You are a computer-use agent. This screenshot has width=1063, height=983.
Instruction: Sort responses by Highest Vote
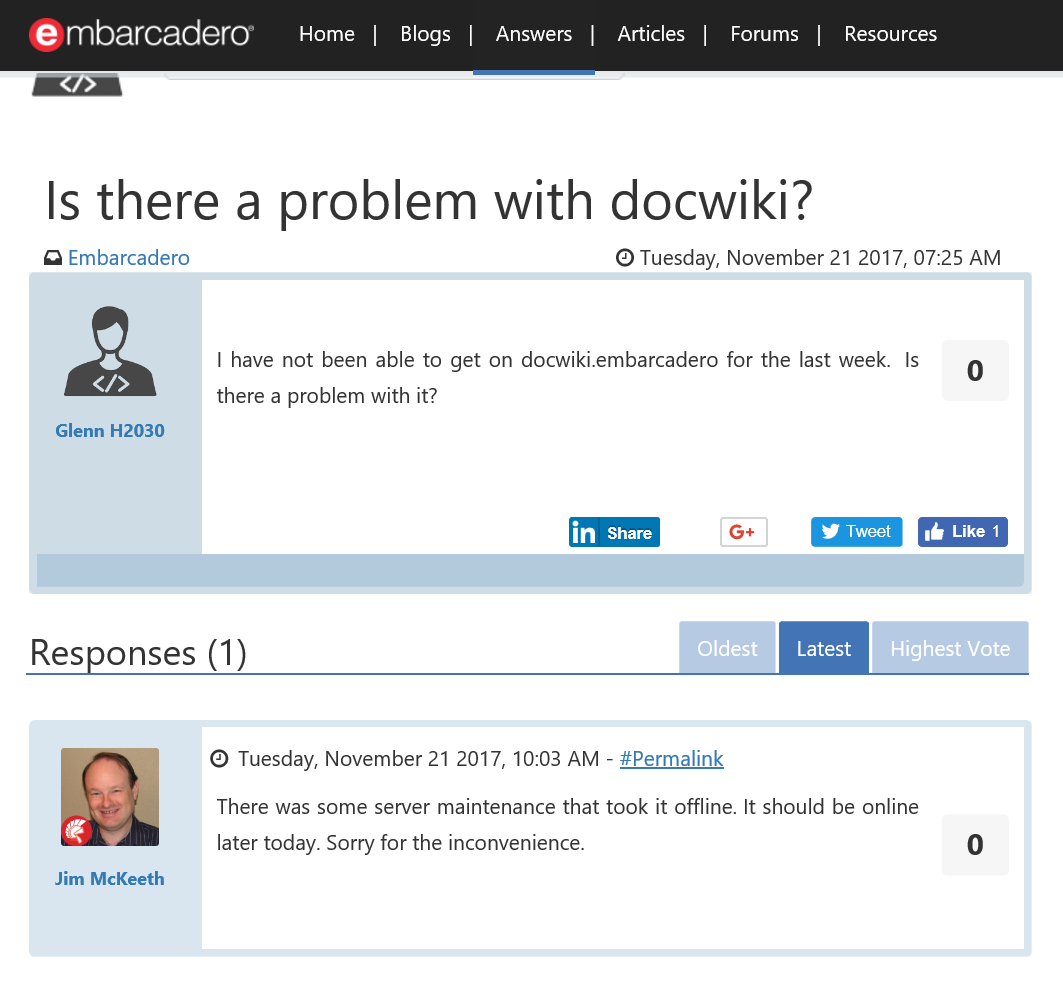coord(950,648)
